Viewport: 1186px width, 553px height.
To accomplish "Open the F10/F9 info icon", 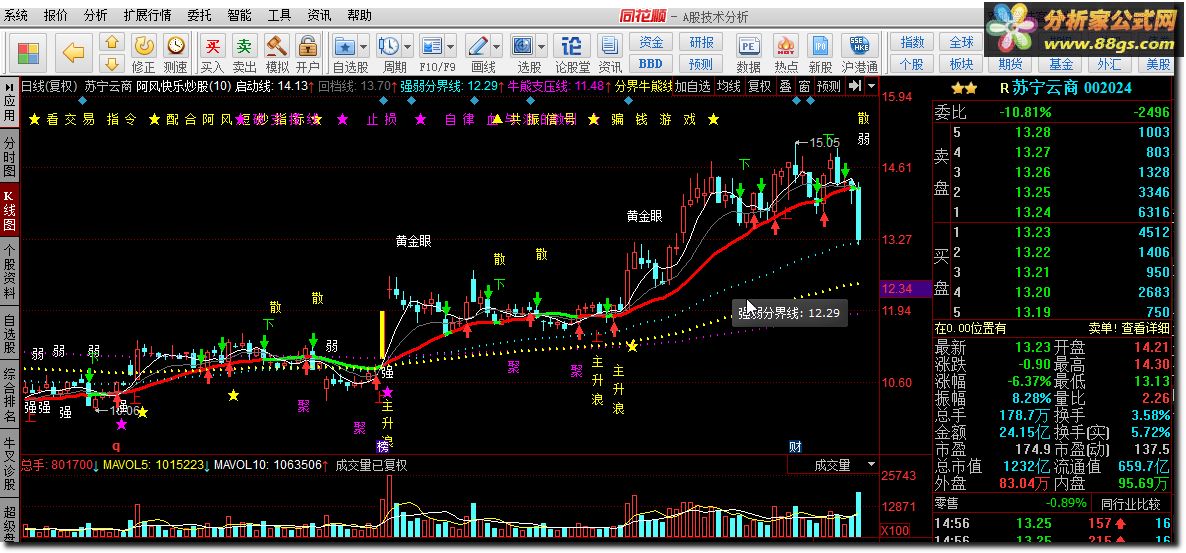I will (431, 46).
